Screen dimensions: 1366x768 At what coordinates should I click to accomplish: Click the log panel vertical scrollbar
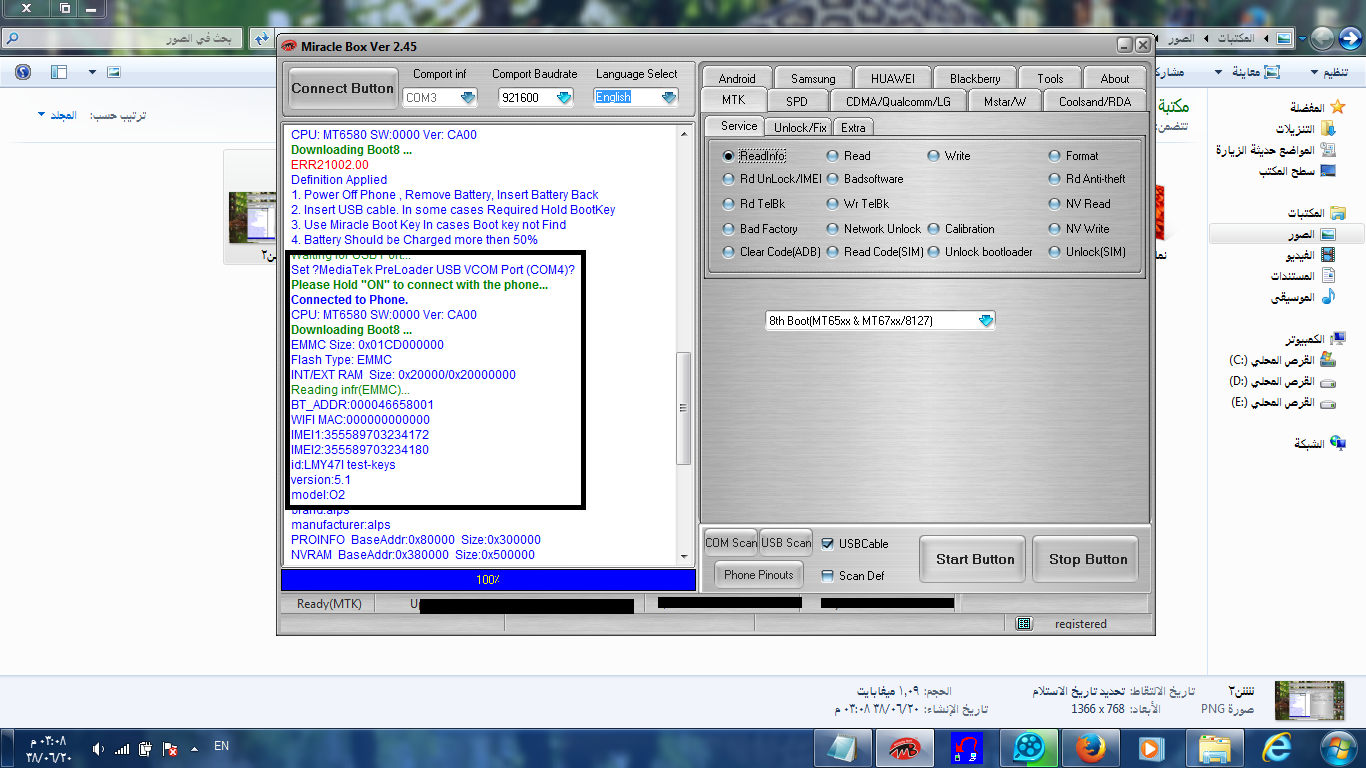(x=684, y=407)
